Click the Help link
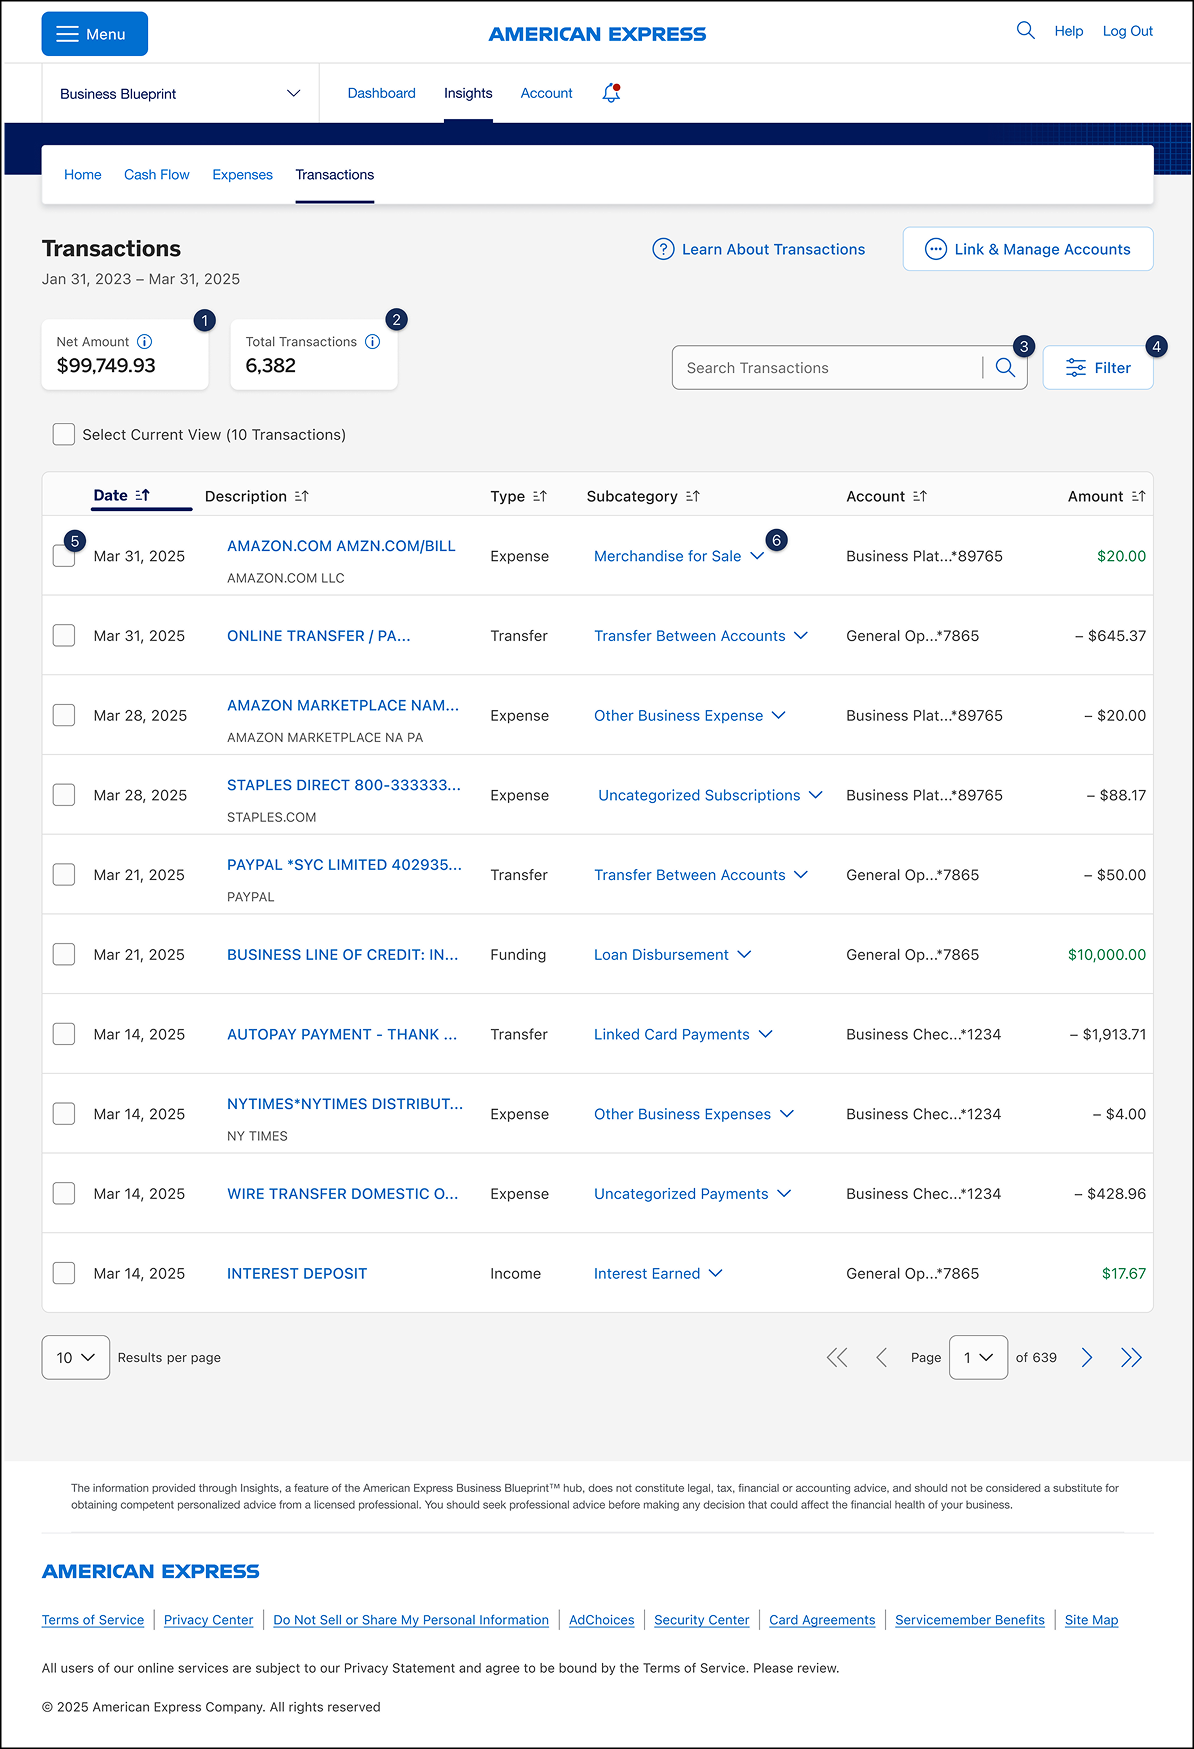This screenshot has height=1749, width=1194. (1068, 31)
